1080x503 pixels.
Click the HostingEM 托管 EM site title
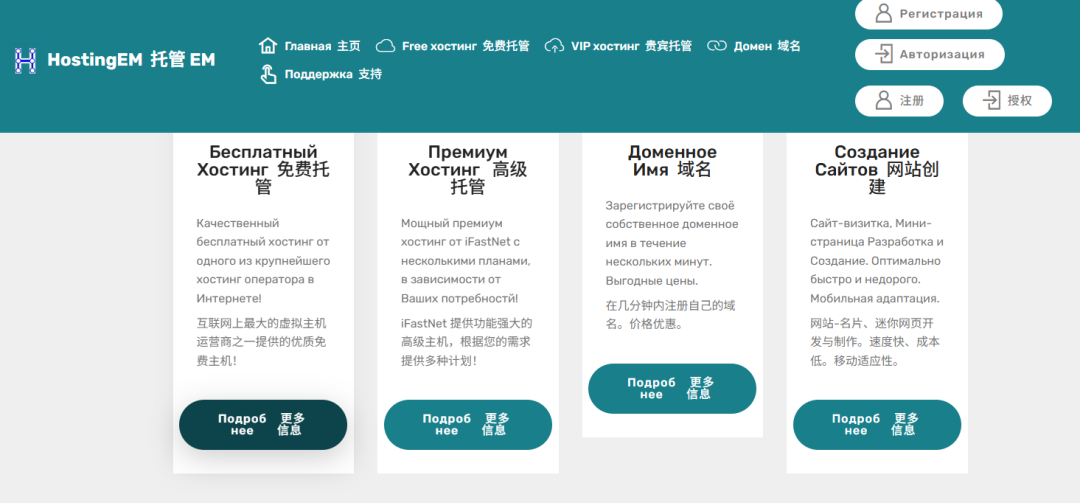tap(131, 61)
